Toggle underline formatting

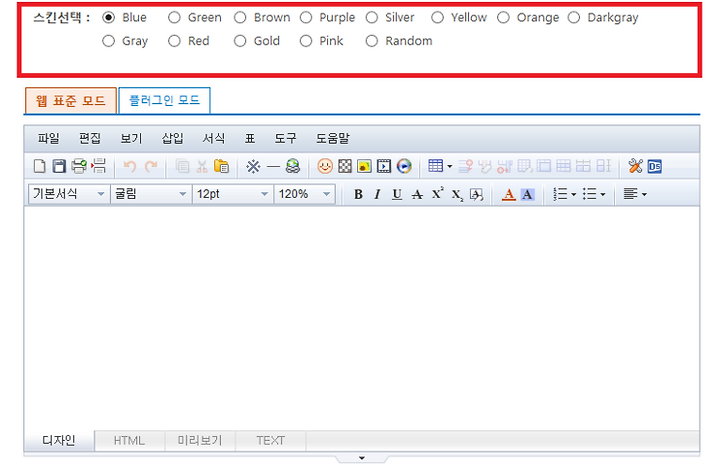pyautogui.click(x=397, y=195)
